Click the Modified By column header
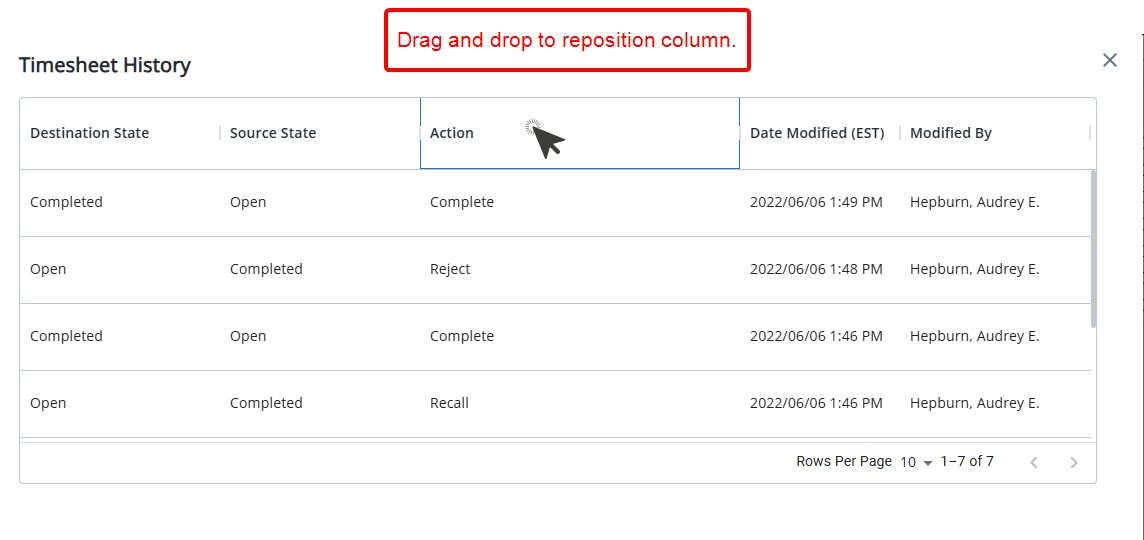 pyautogui.click(x=995, y=133)
